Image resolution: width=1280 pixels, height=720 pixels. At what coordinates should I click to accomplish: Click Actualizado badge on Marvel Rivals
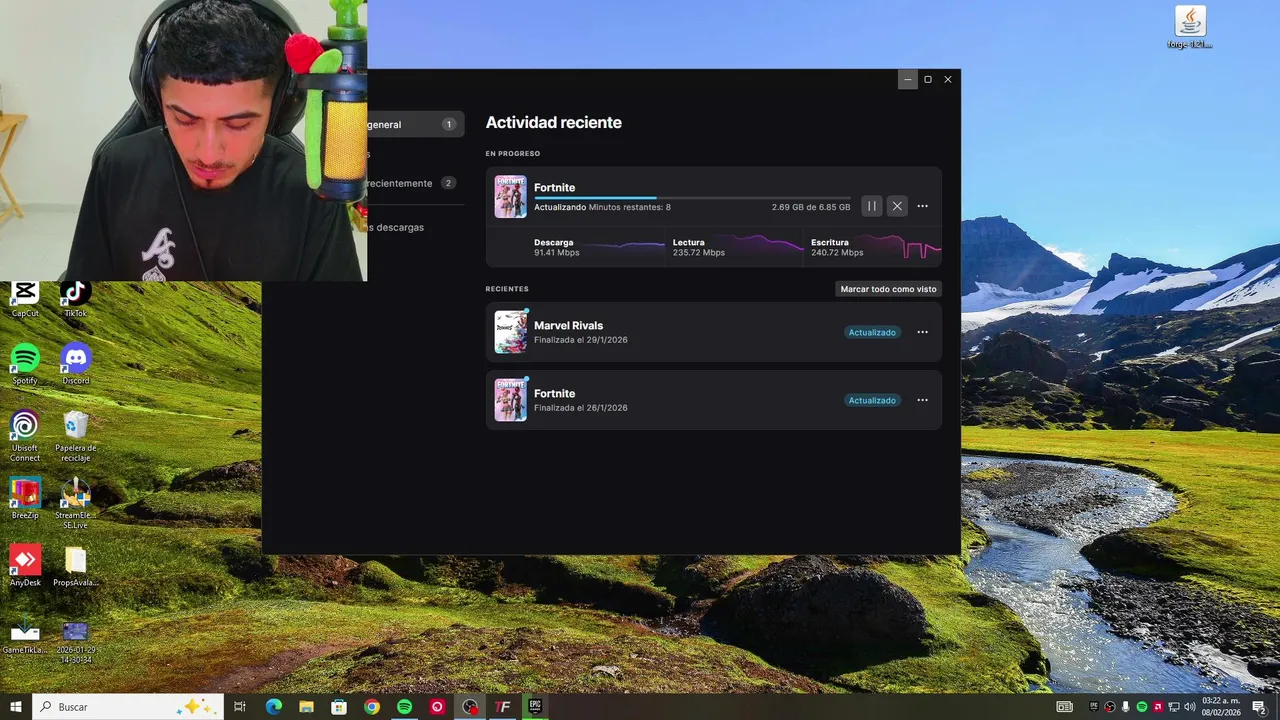coord(872,332)
